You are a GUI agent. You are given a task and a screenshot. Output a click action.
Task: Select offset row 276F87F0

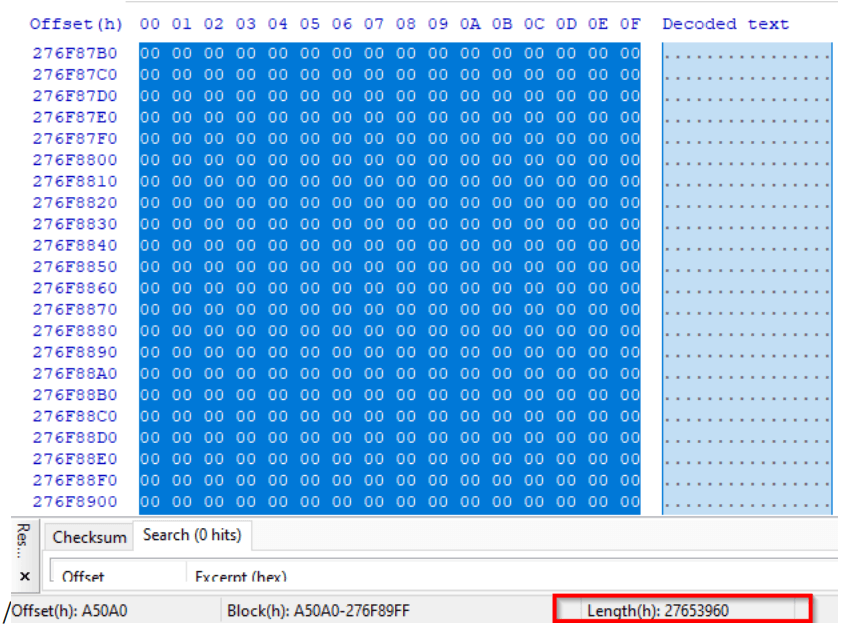pyautogui.click(x=75, y=139)
